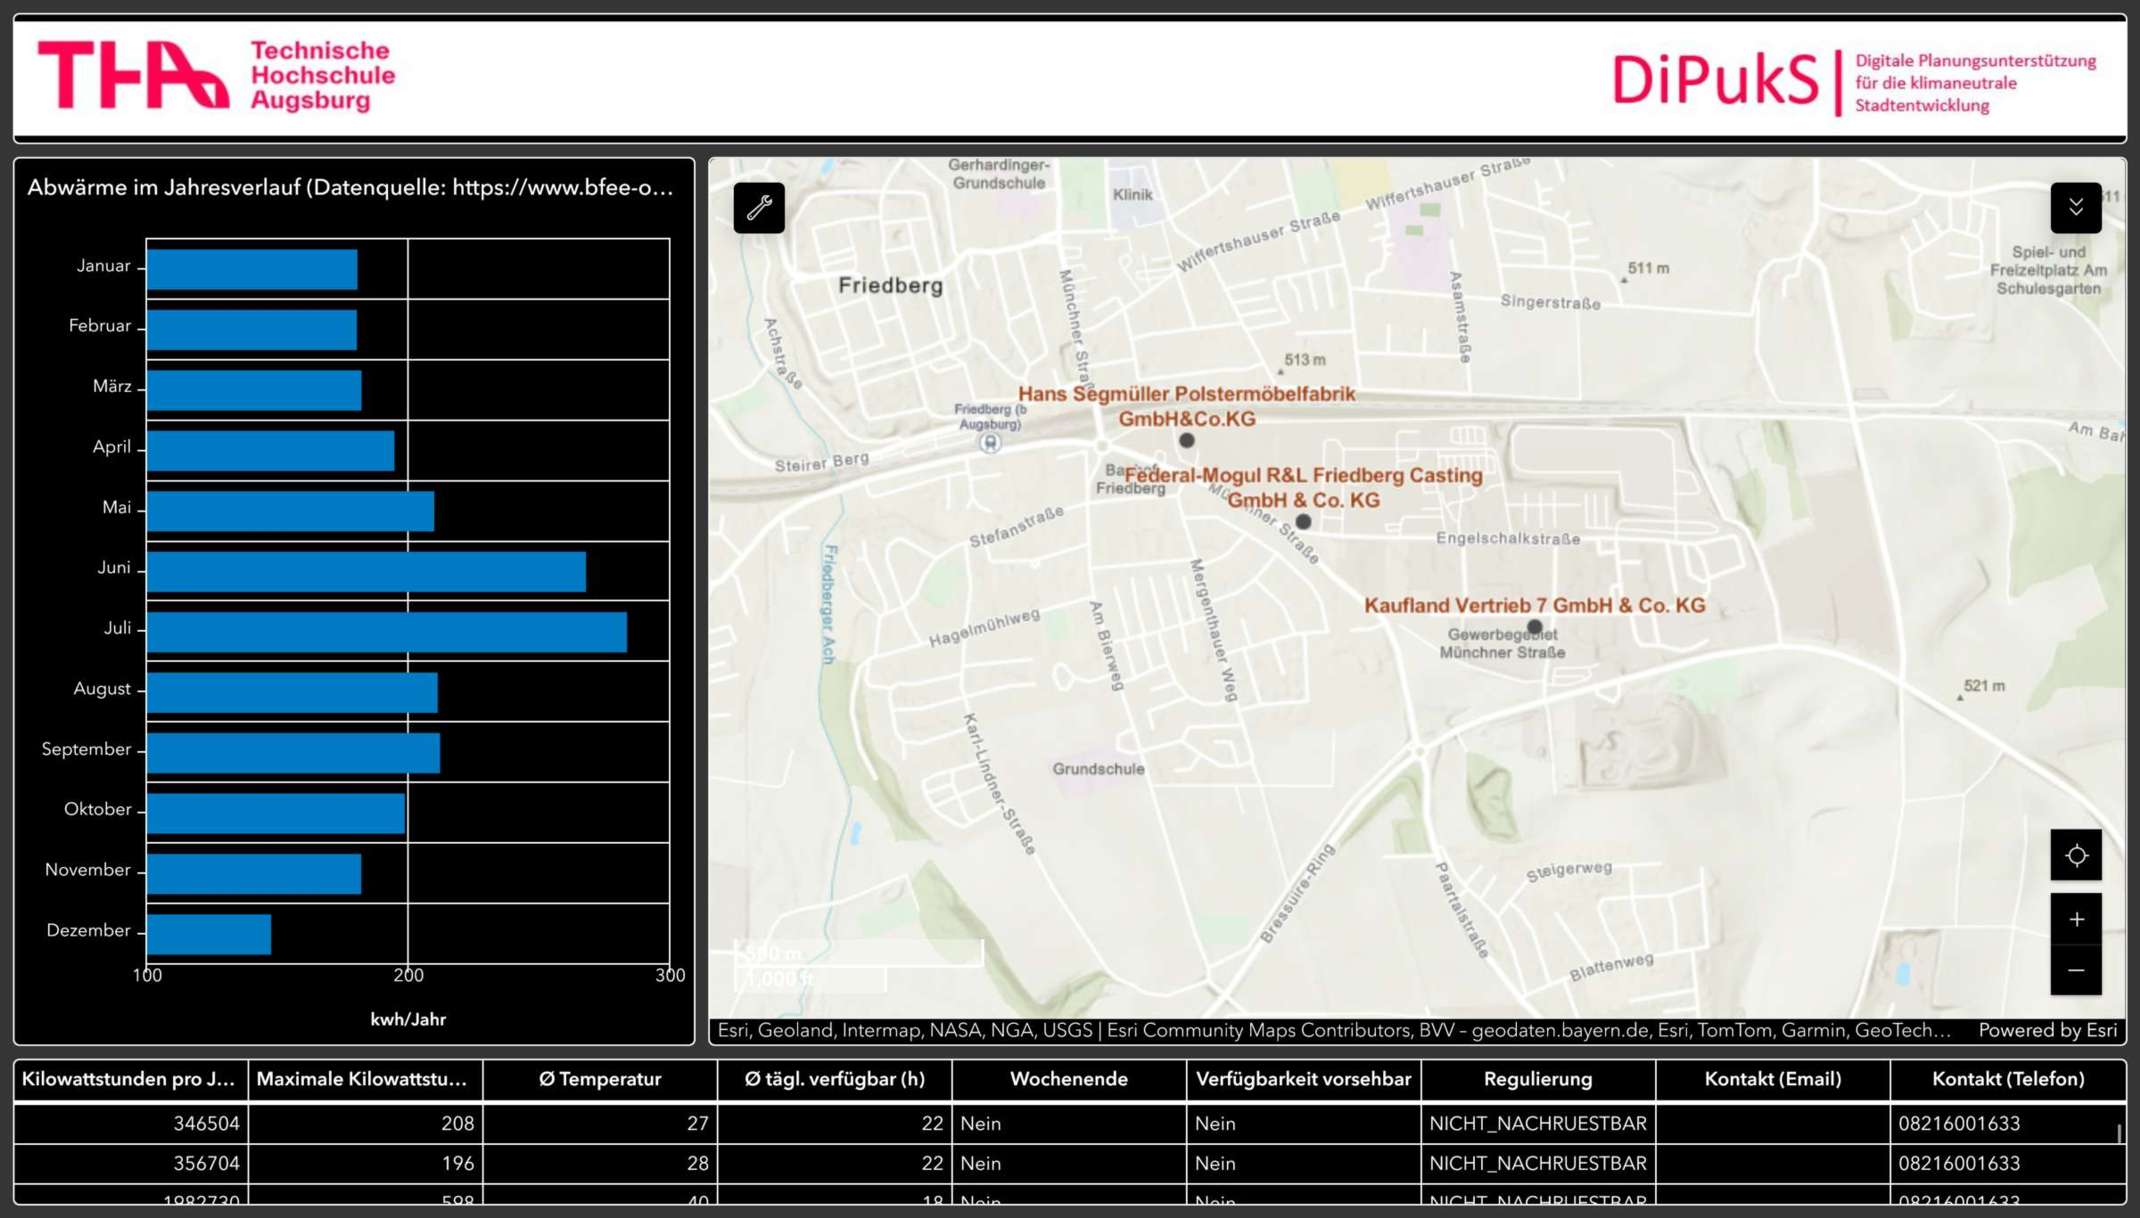Click the THA Technische Hochschule Augsburg logo
The image size is (2140, 1218).
coord(217,76)
